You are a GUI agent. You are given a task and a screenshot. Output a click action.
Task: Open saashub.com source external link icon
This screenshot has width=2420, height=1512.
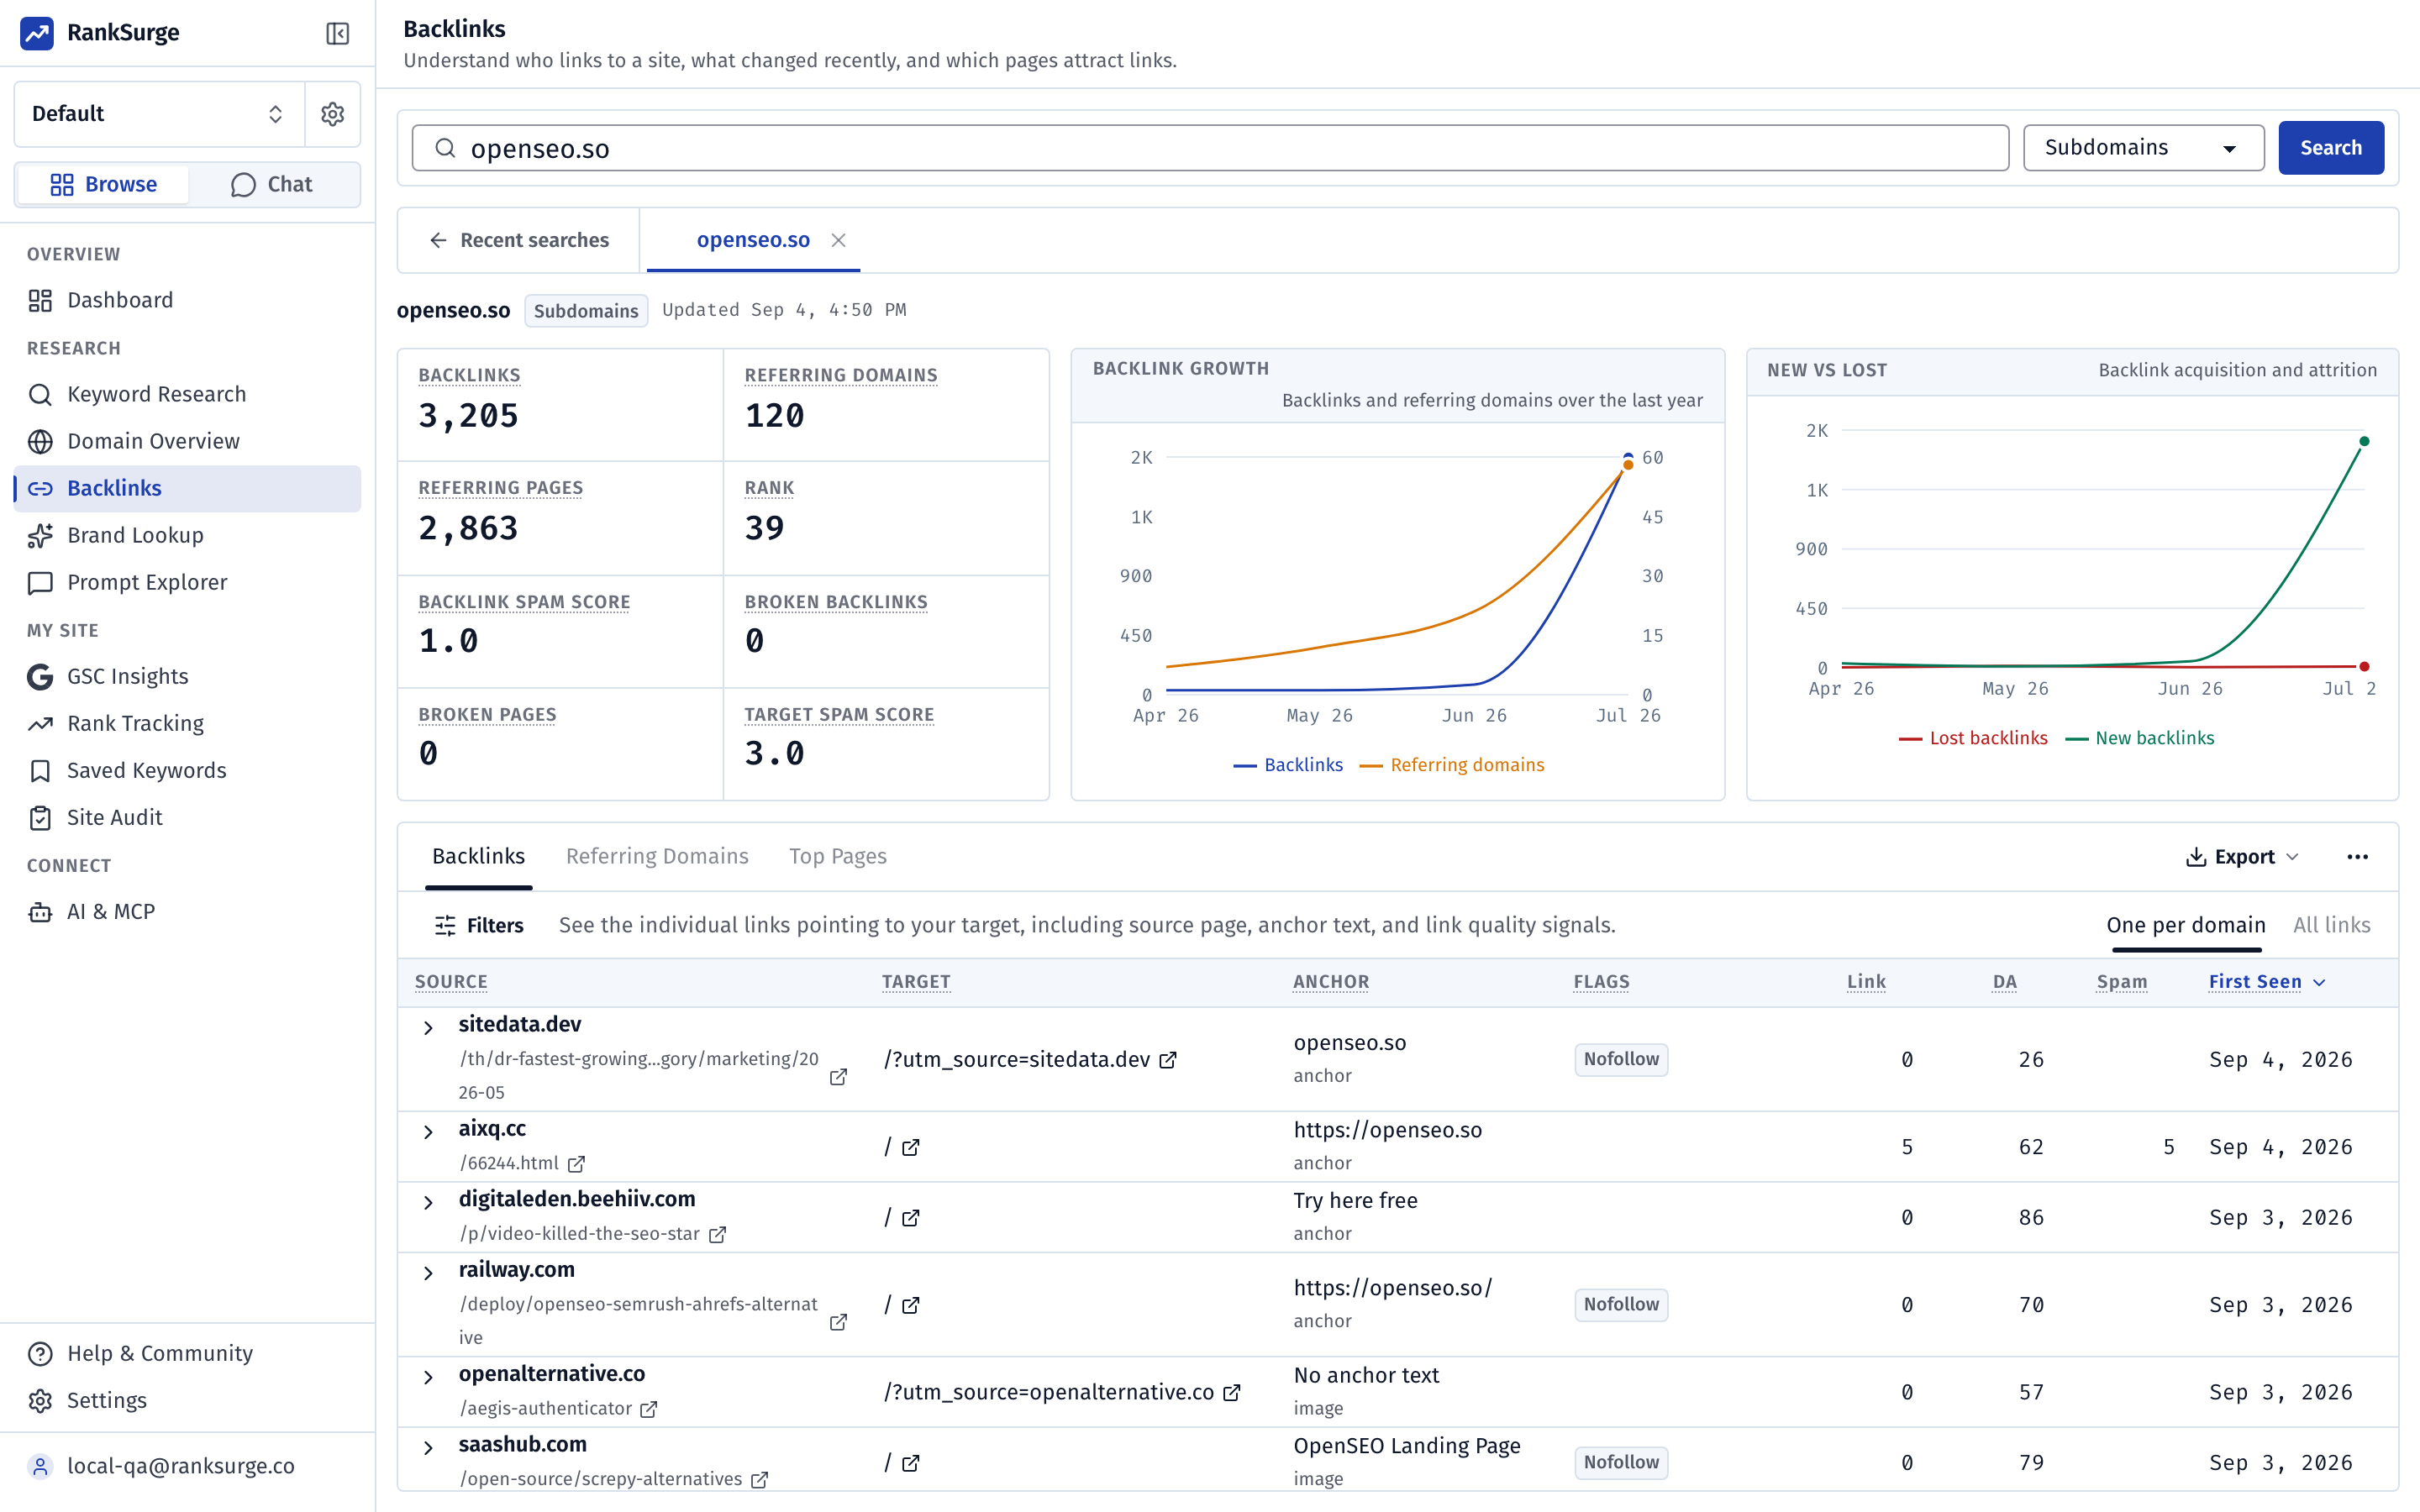760,1480
